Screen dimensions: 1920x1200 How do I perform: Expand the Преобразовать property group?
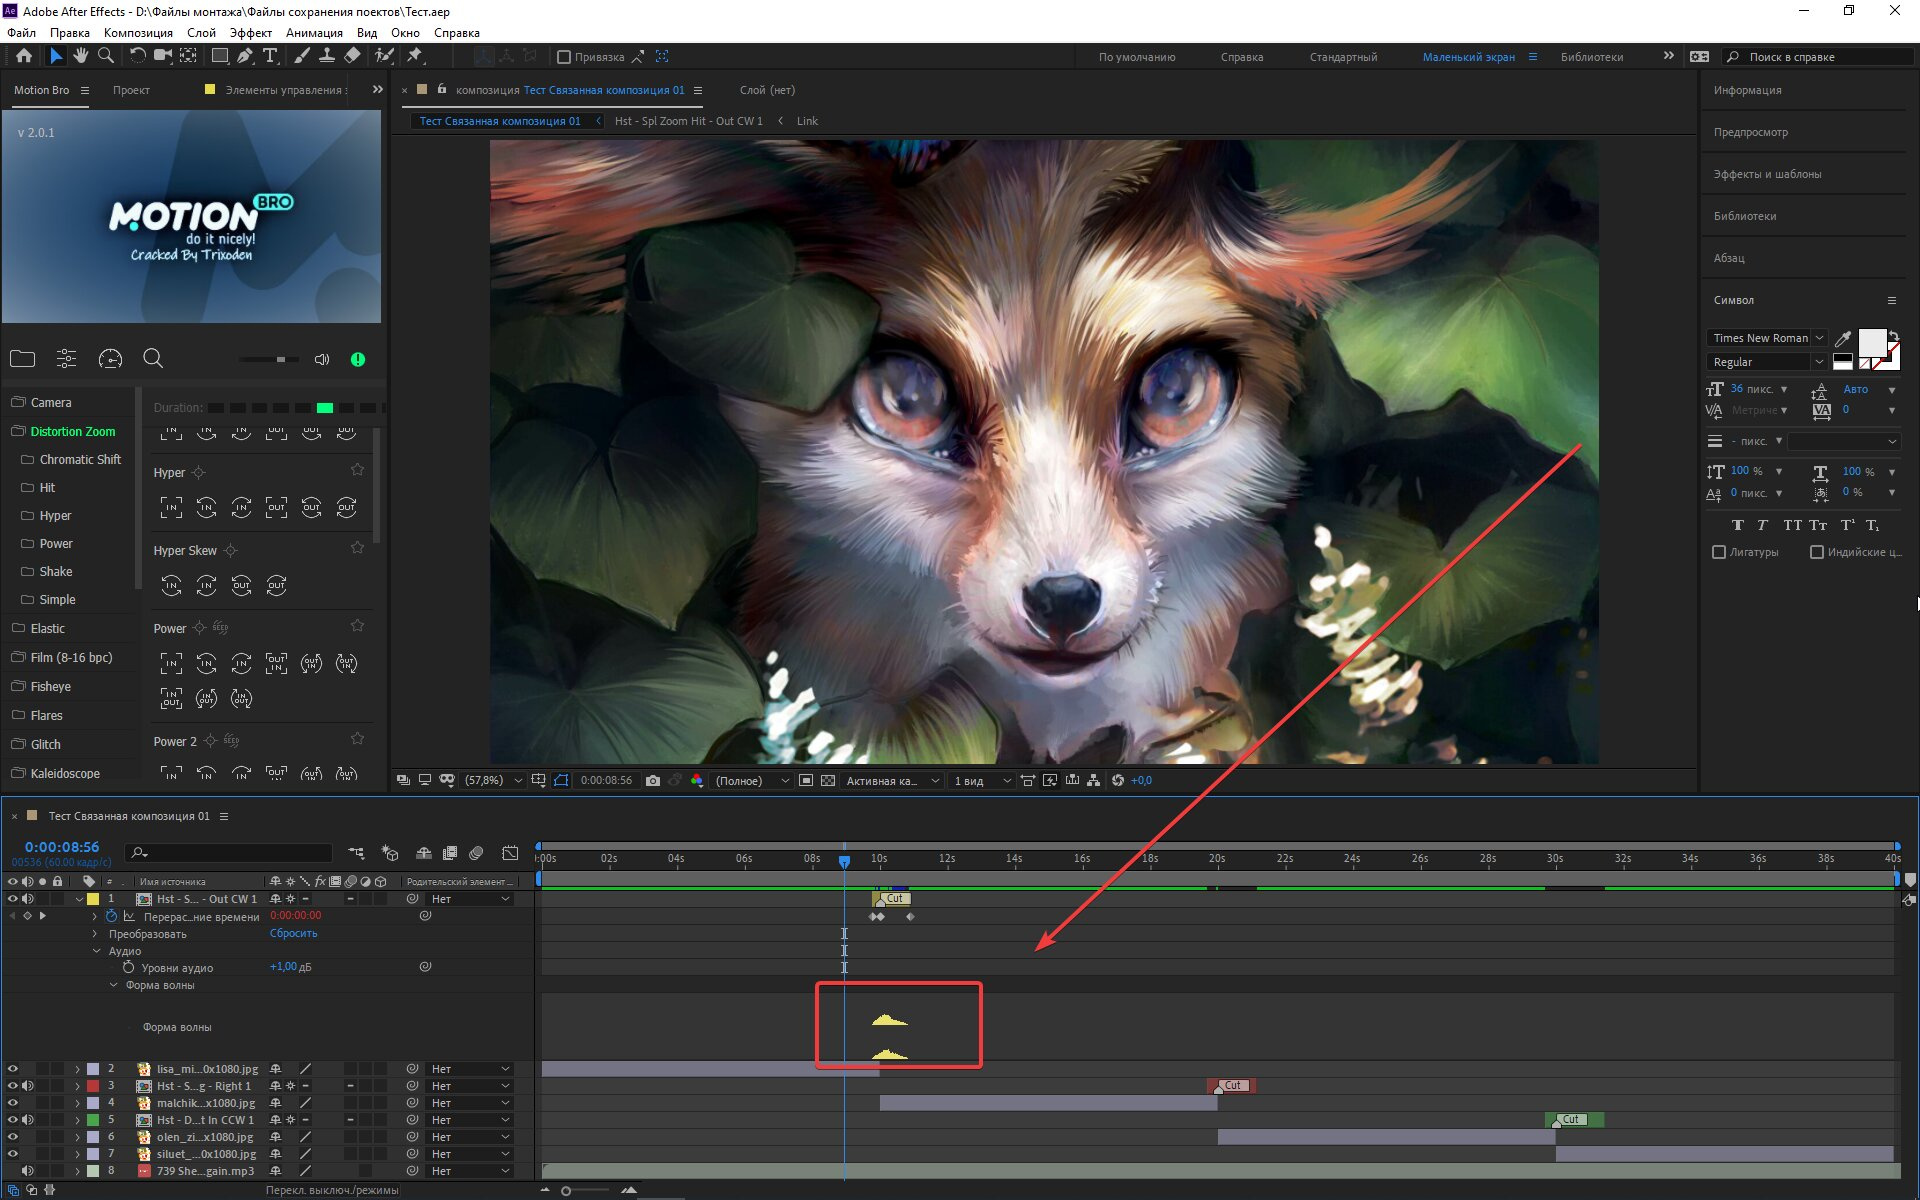coord(96,934)
